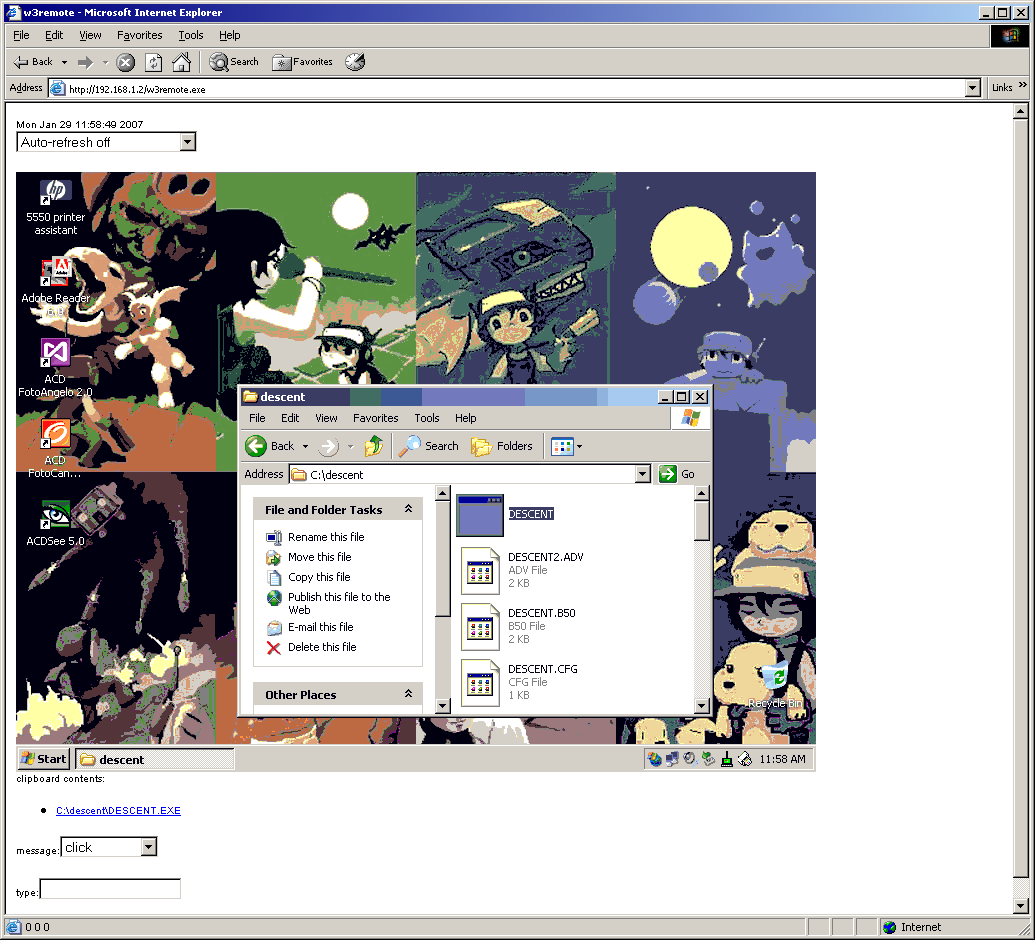This screenshot has height=940, width=1035.
Task: Click the task pane scroll down arrow
Action: (443, 706)
